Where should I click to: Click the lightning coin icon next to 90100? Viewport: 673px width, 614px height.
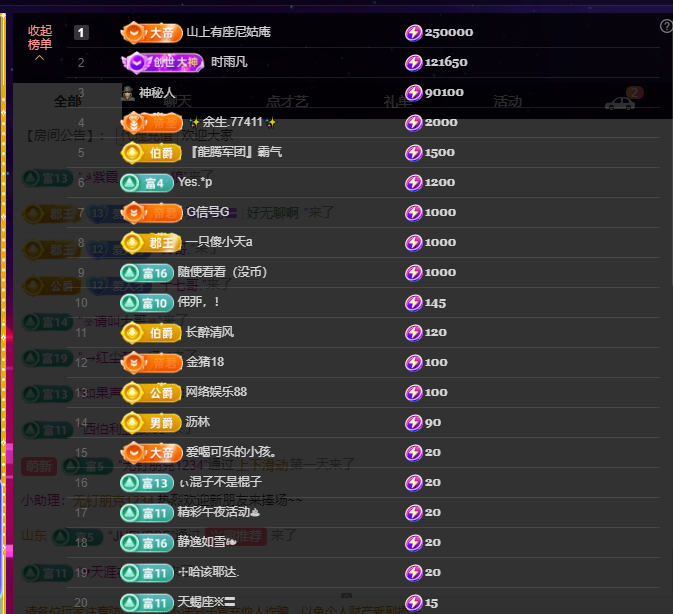[414, 93]
